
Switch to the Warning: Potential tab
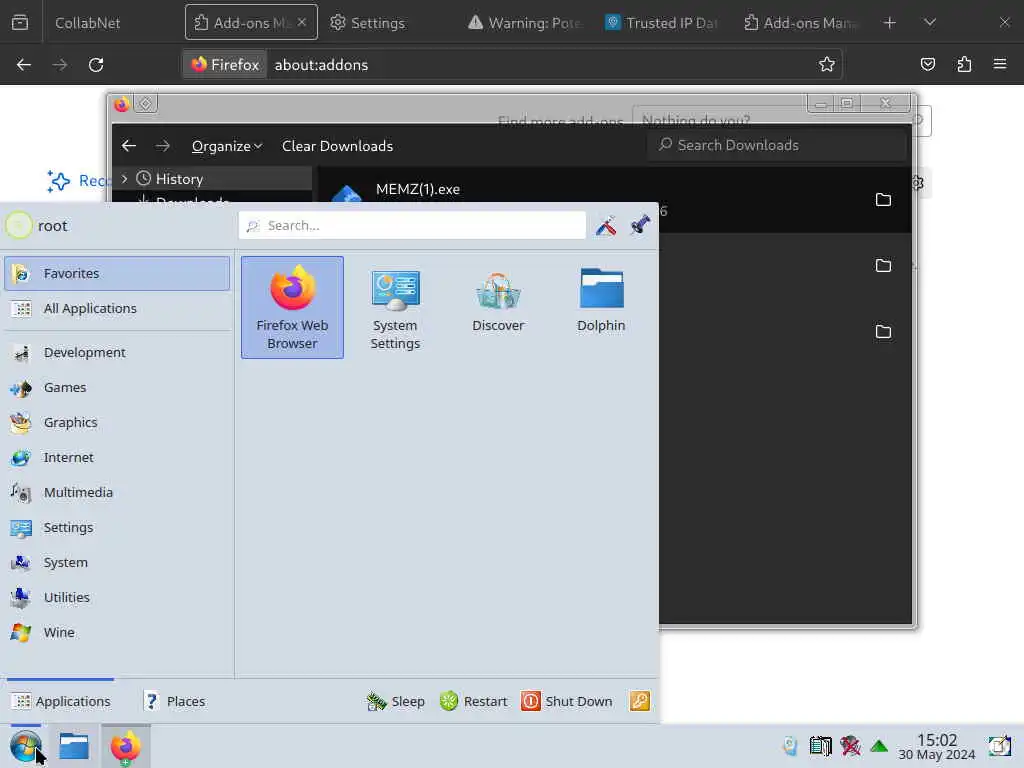point(526,23)
